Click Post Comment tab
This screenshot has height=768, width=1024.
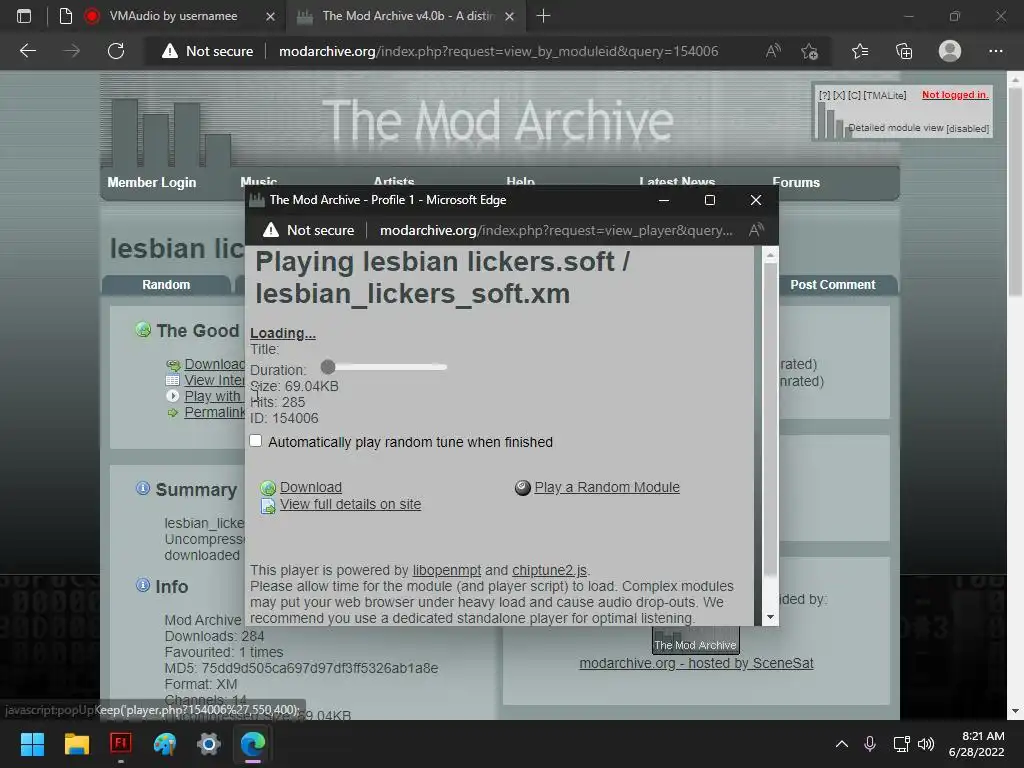coord(833,285)
